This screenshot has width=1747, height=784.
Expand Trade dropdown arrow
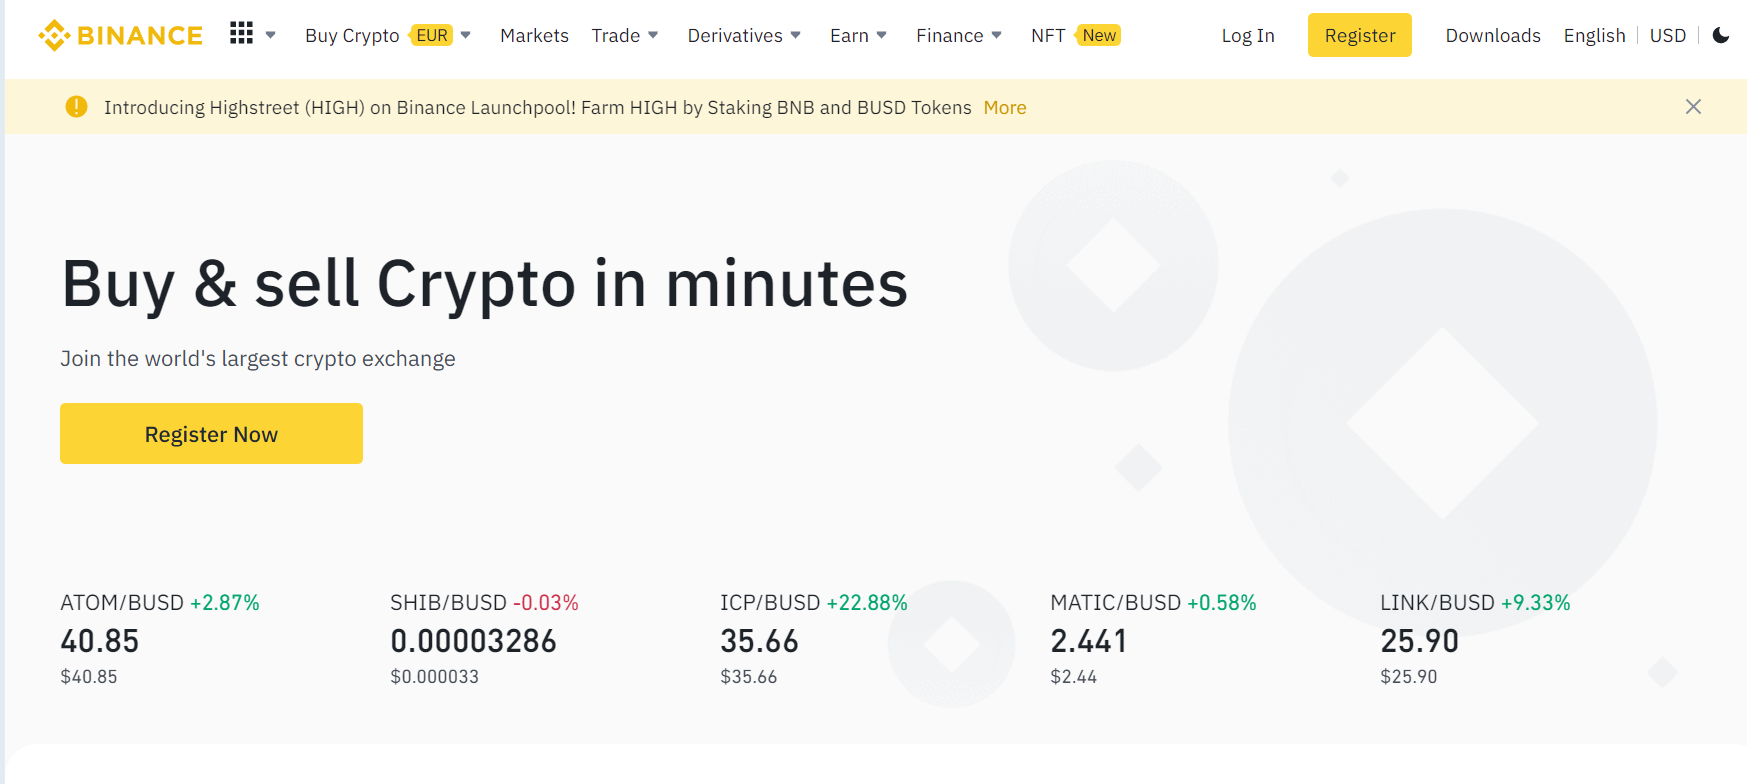coord(653,35)
